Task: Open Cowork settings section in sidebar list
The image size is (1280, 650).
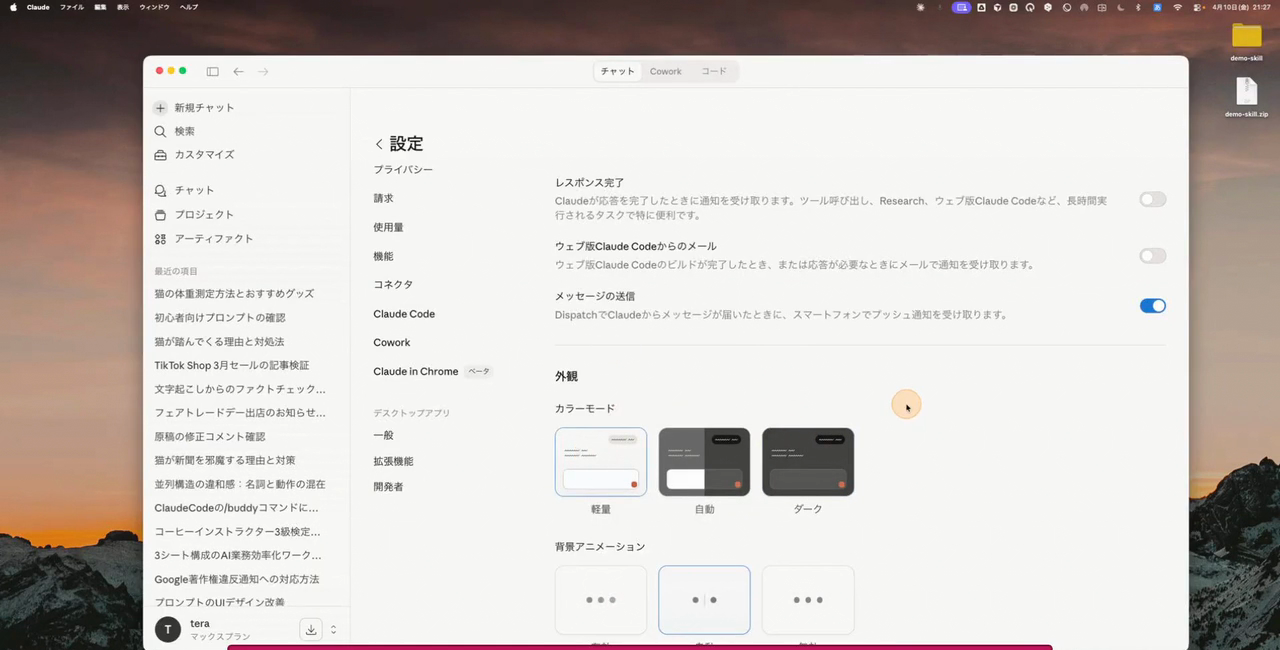Action: click(392, 342)
